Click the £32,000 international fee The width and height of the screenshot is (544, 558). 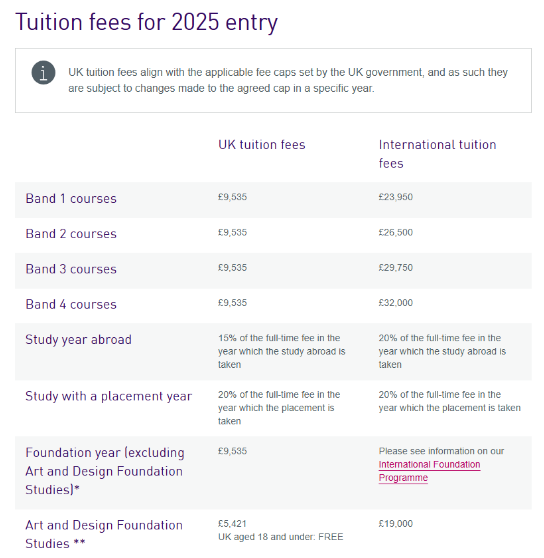(396, 303)
